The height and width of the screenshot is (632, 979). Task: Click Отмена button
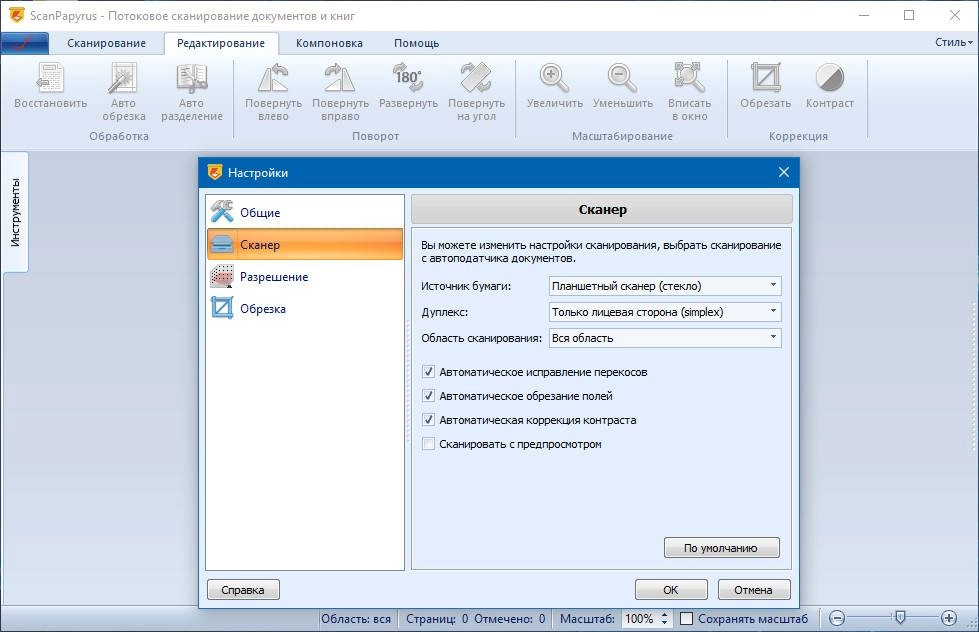[754, 590]
